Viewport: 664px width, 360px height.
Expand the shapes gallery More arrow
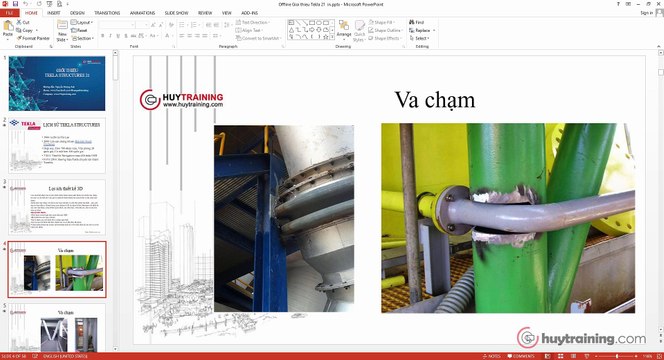click(x=332, y=37)
